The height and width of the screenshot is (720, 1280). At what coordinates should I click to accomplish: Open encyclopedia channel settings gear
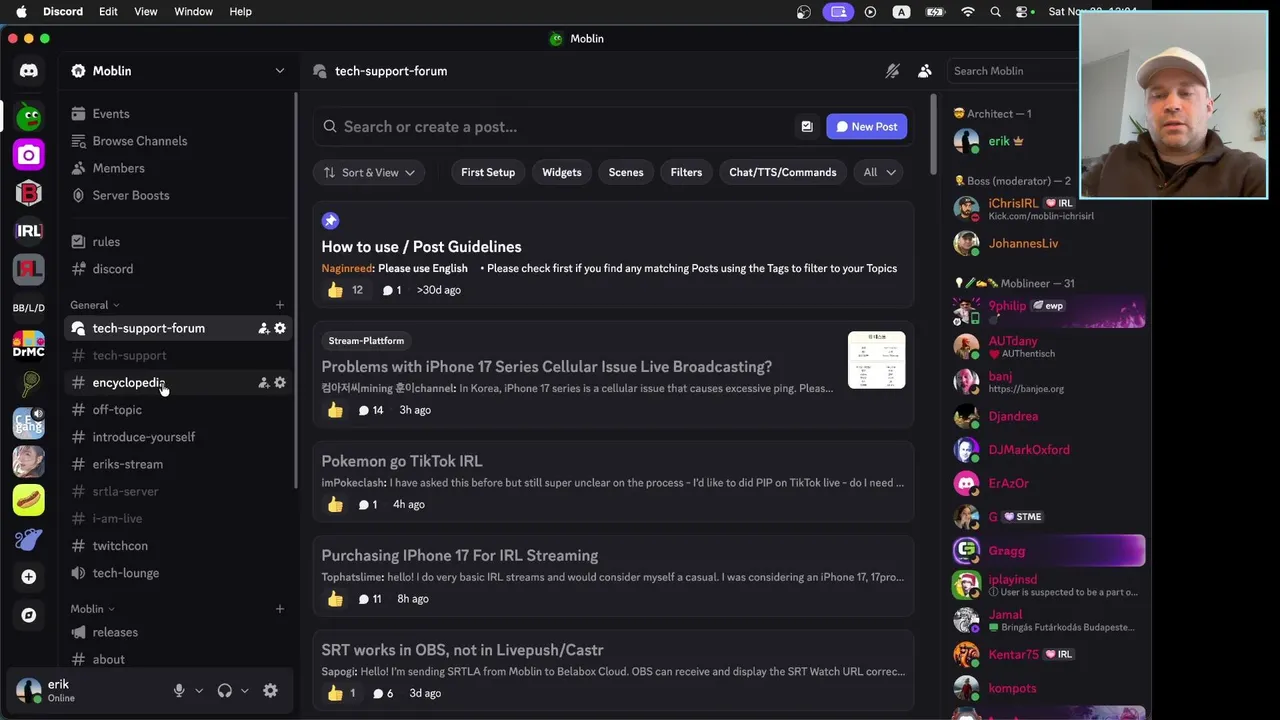[x=280, y=382]
